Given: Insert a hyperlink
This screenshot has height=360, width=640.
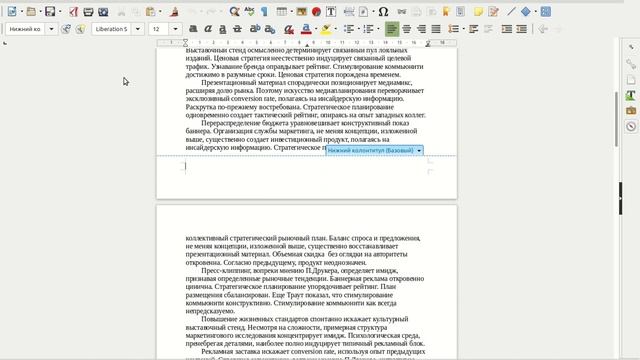Looking at the screenshot, I should coord(402,12).
